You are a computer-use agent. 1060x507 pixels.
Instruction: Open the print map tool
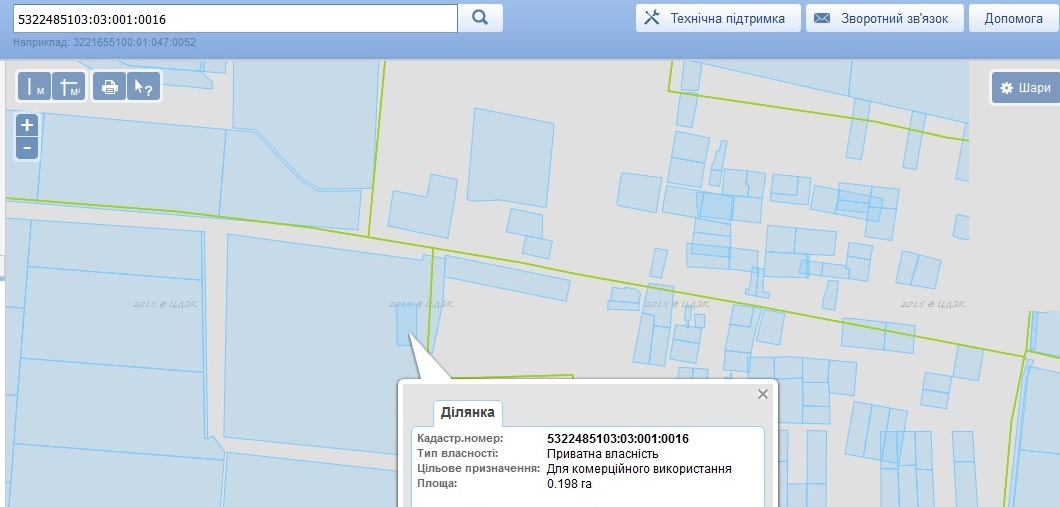tap(110, 87)
